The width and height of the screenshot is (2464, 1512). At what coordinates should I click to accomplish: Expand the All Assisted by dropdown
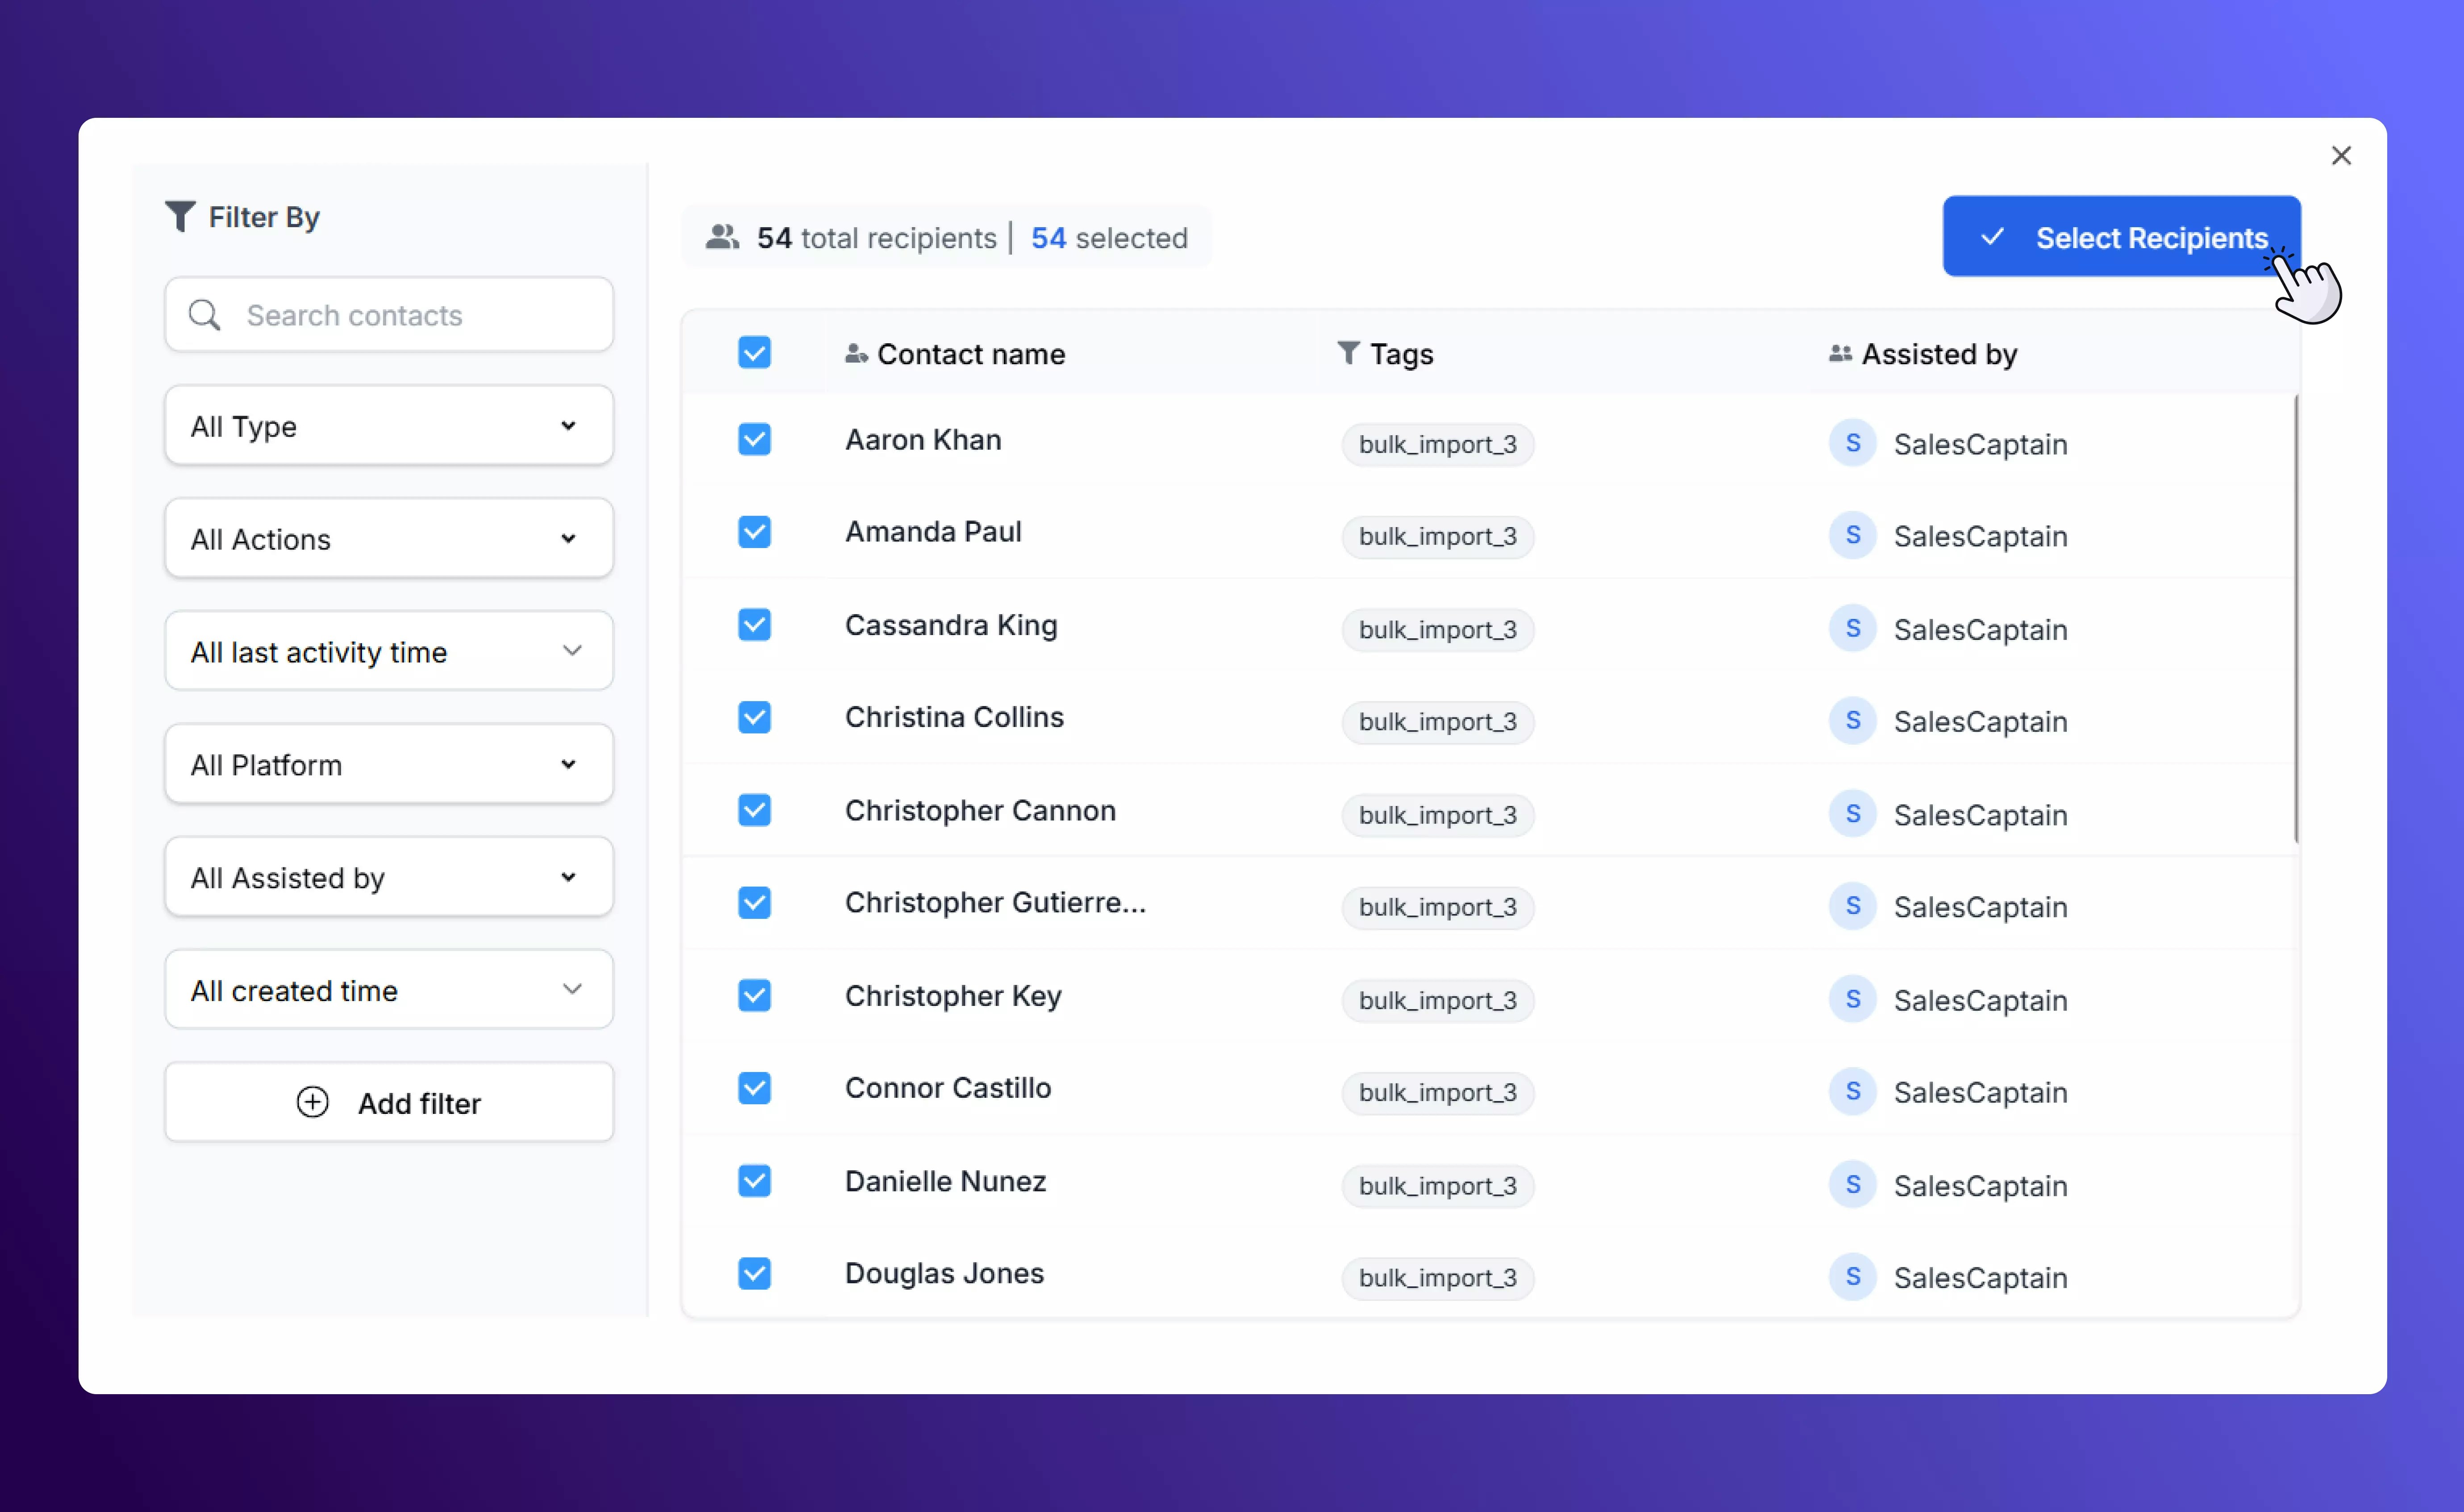(388, 877)
